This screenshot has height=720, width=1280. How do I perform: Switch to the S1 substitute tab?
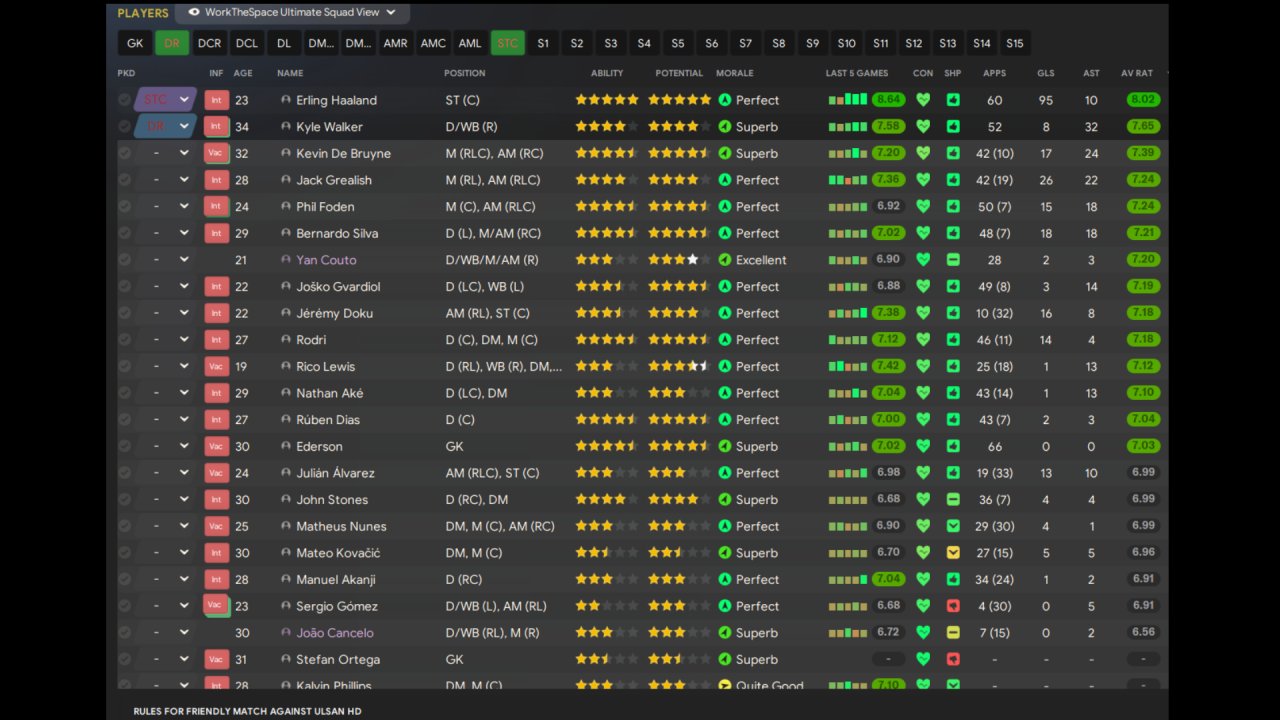pos(543,43)
